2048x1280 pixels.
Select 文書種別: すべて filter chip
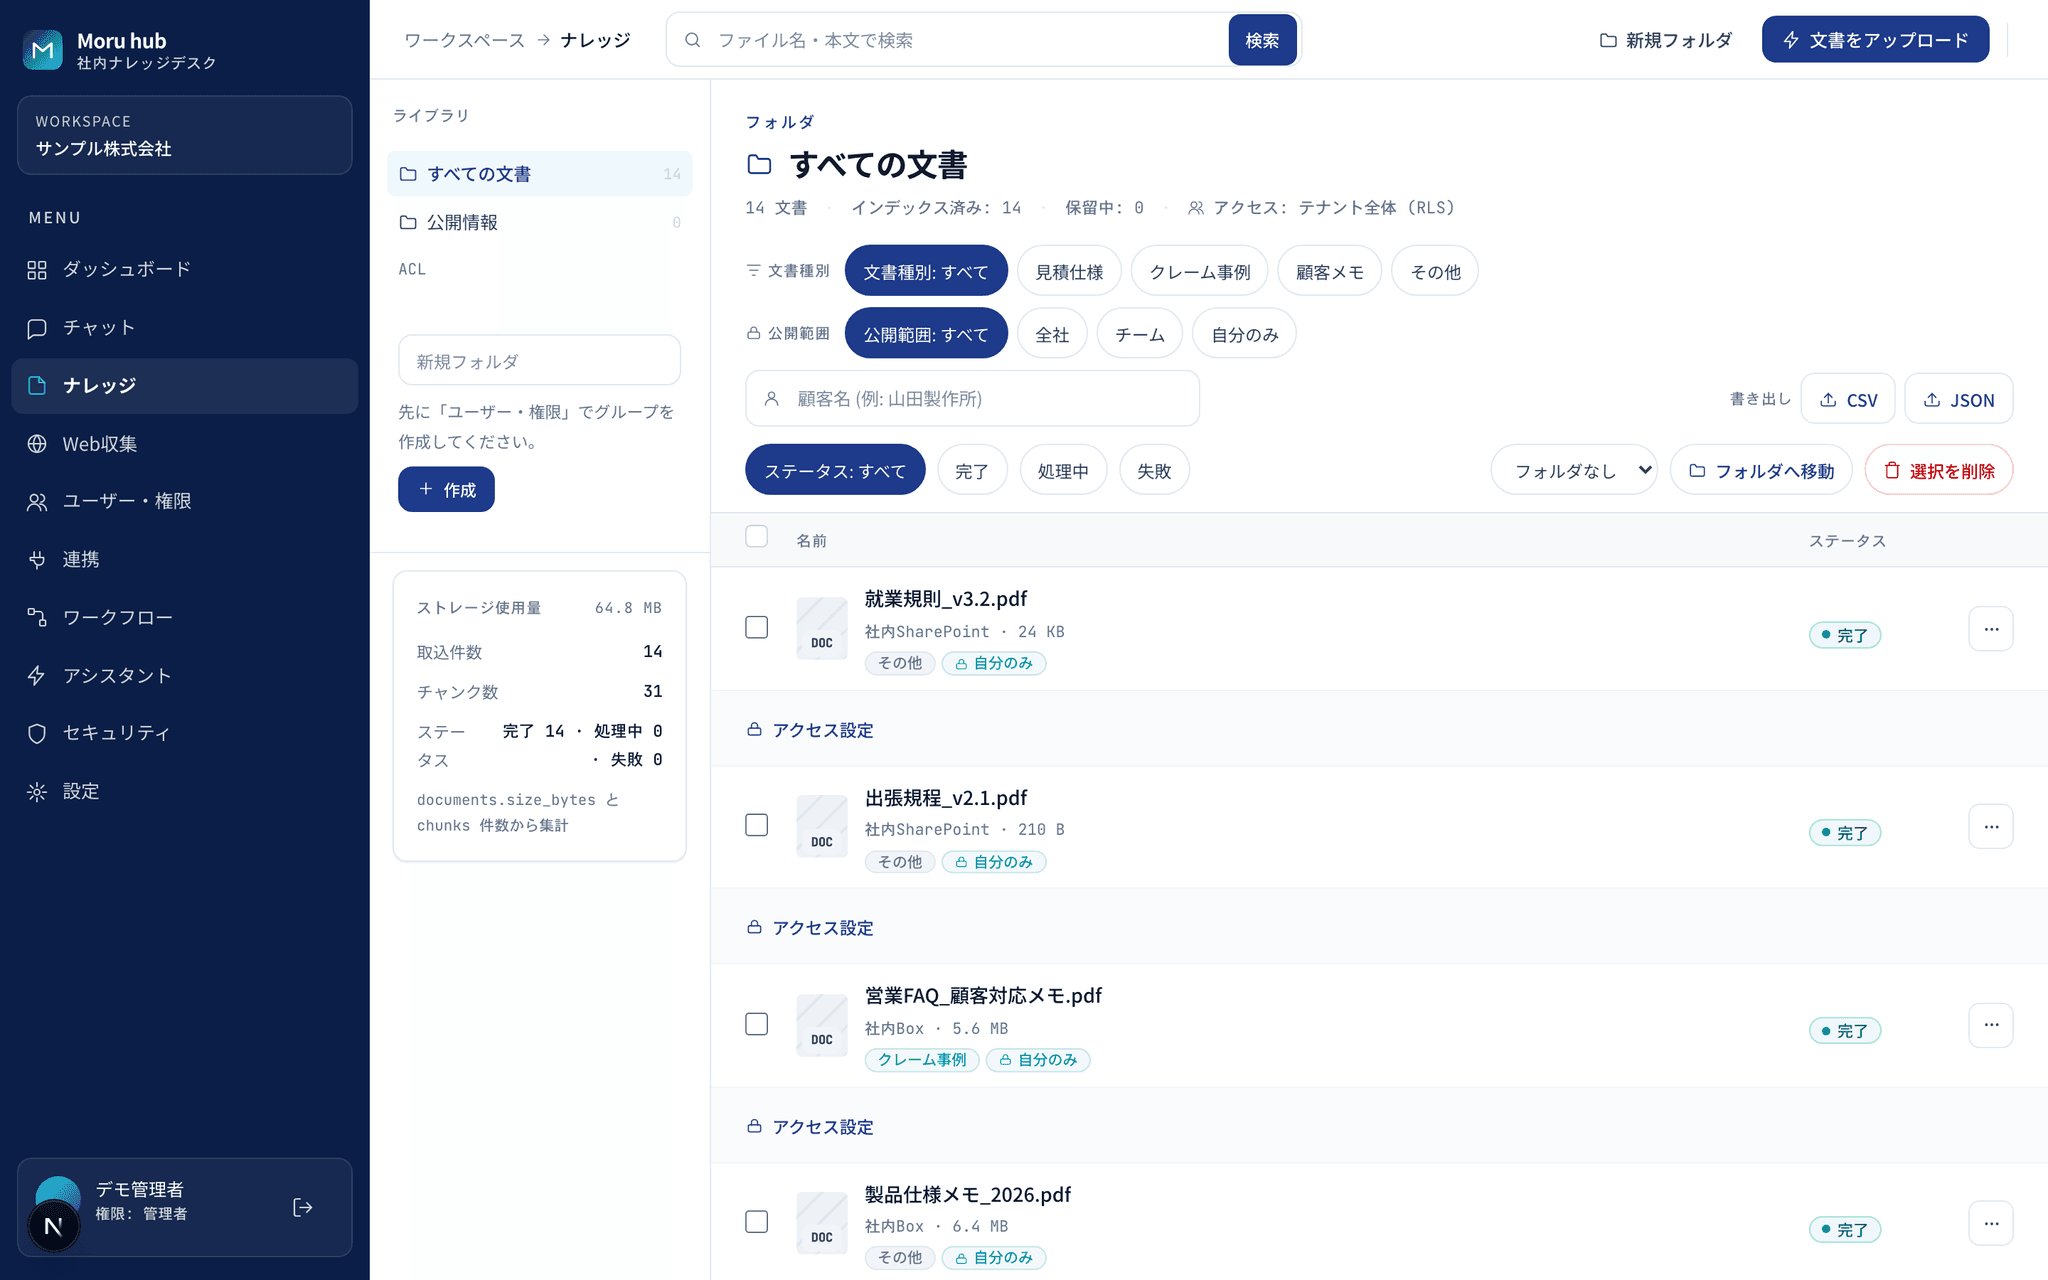pos(926,271)
